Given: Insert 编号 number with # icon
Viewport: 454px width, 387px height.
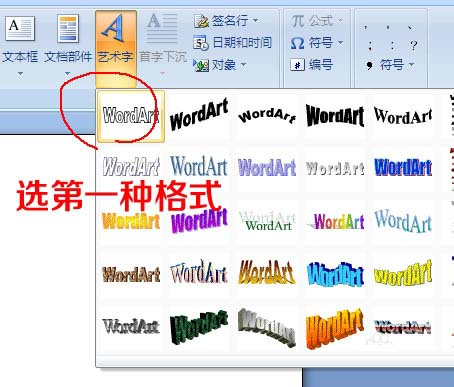Looking at the screenshot, I should tap(311, 65).
